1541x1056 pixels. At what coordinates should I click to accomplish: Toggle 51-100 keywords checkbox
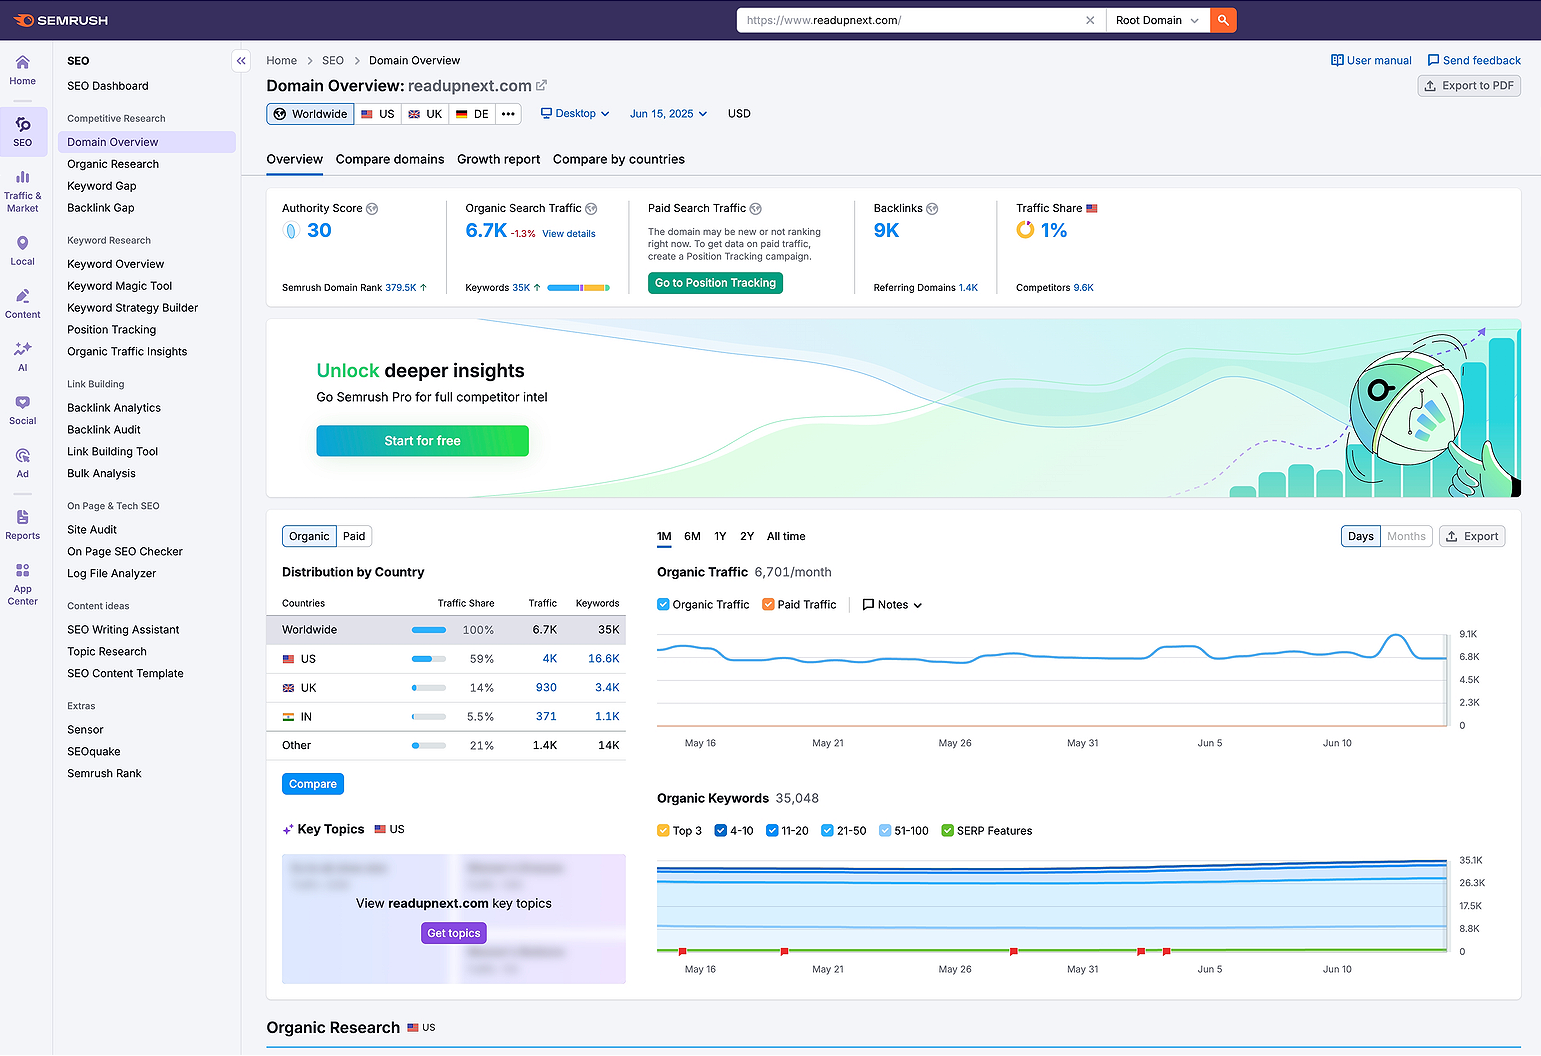tap(885, 831)
